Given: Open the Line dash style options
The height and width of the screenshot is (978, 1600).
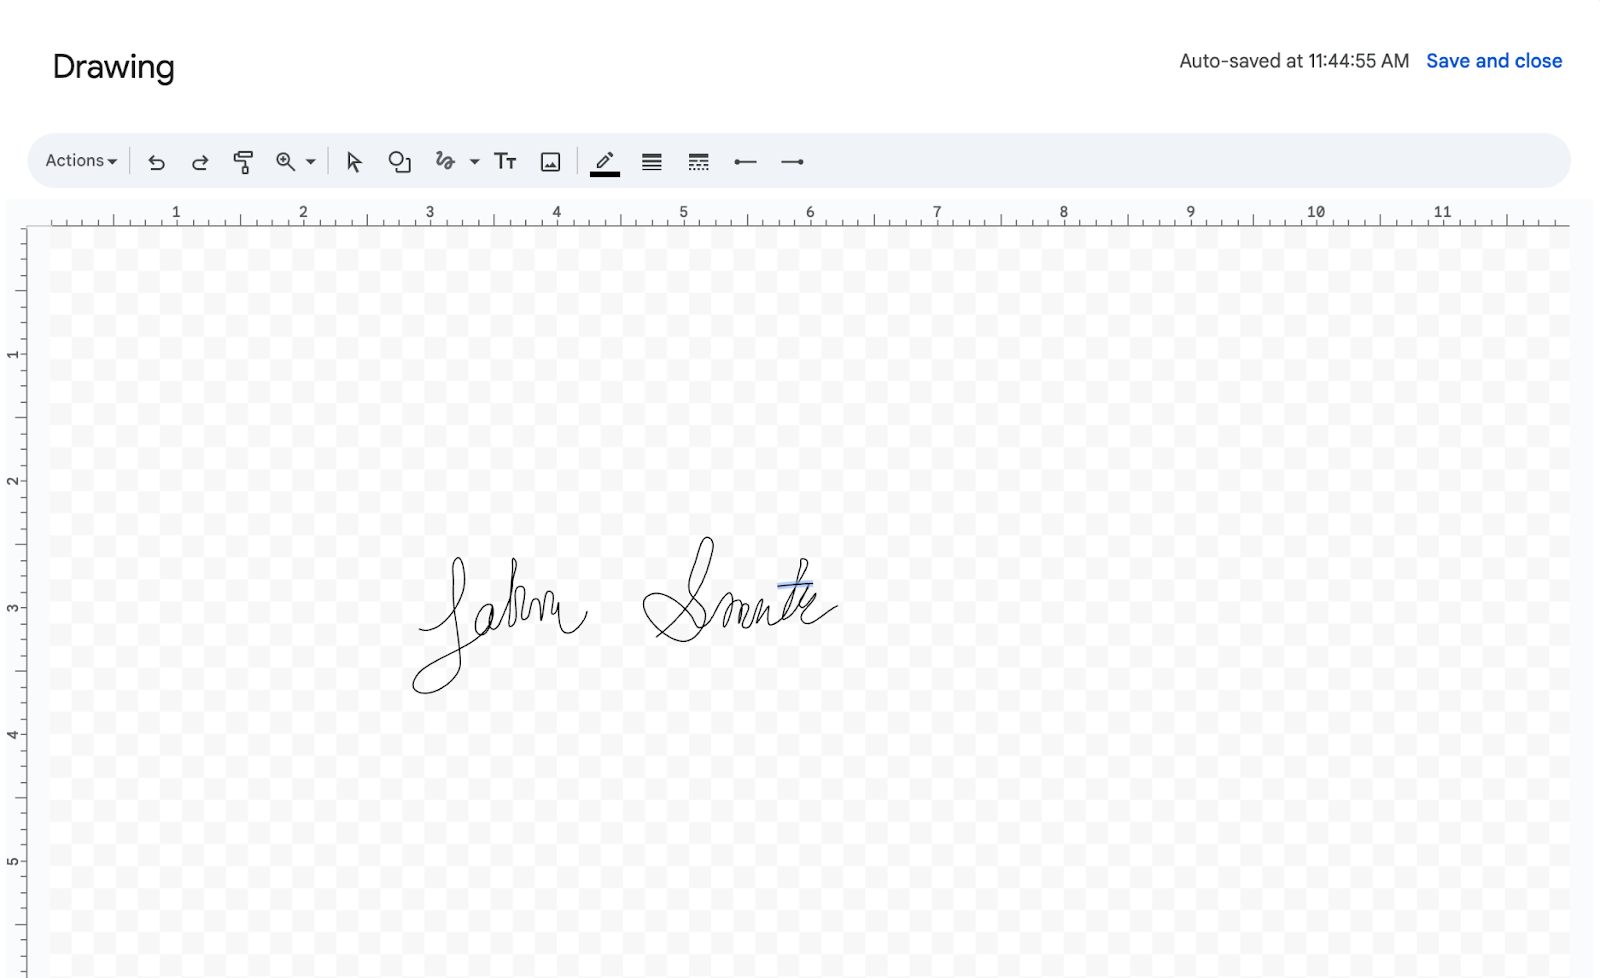Looking at the screenshot, I should tap(698, 162).
